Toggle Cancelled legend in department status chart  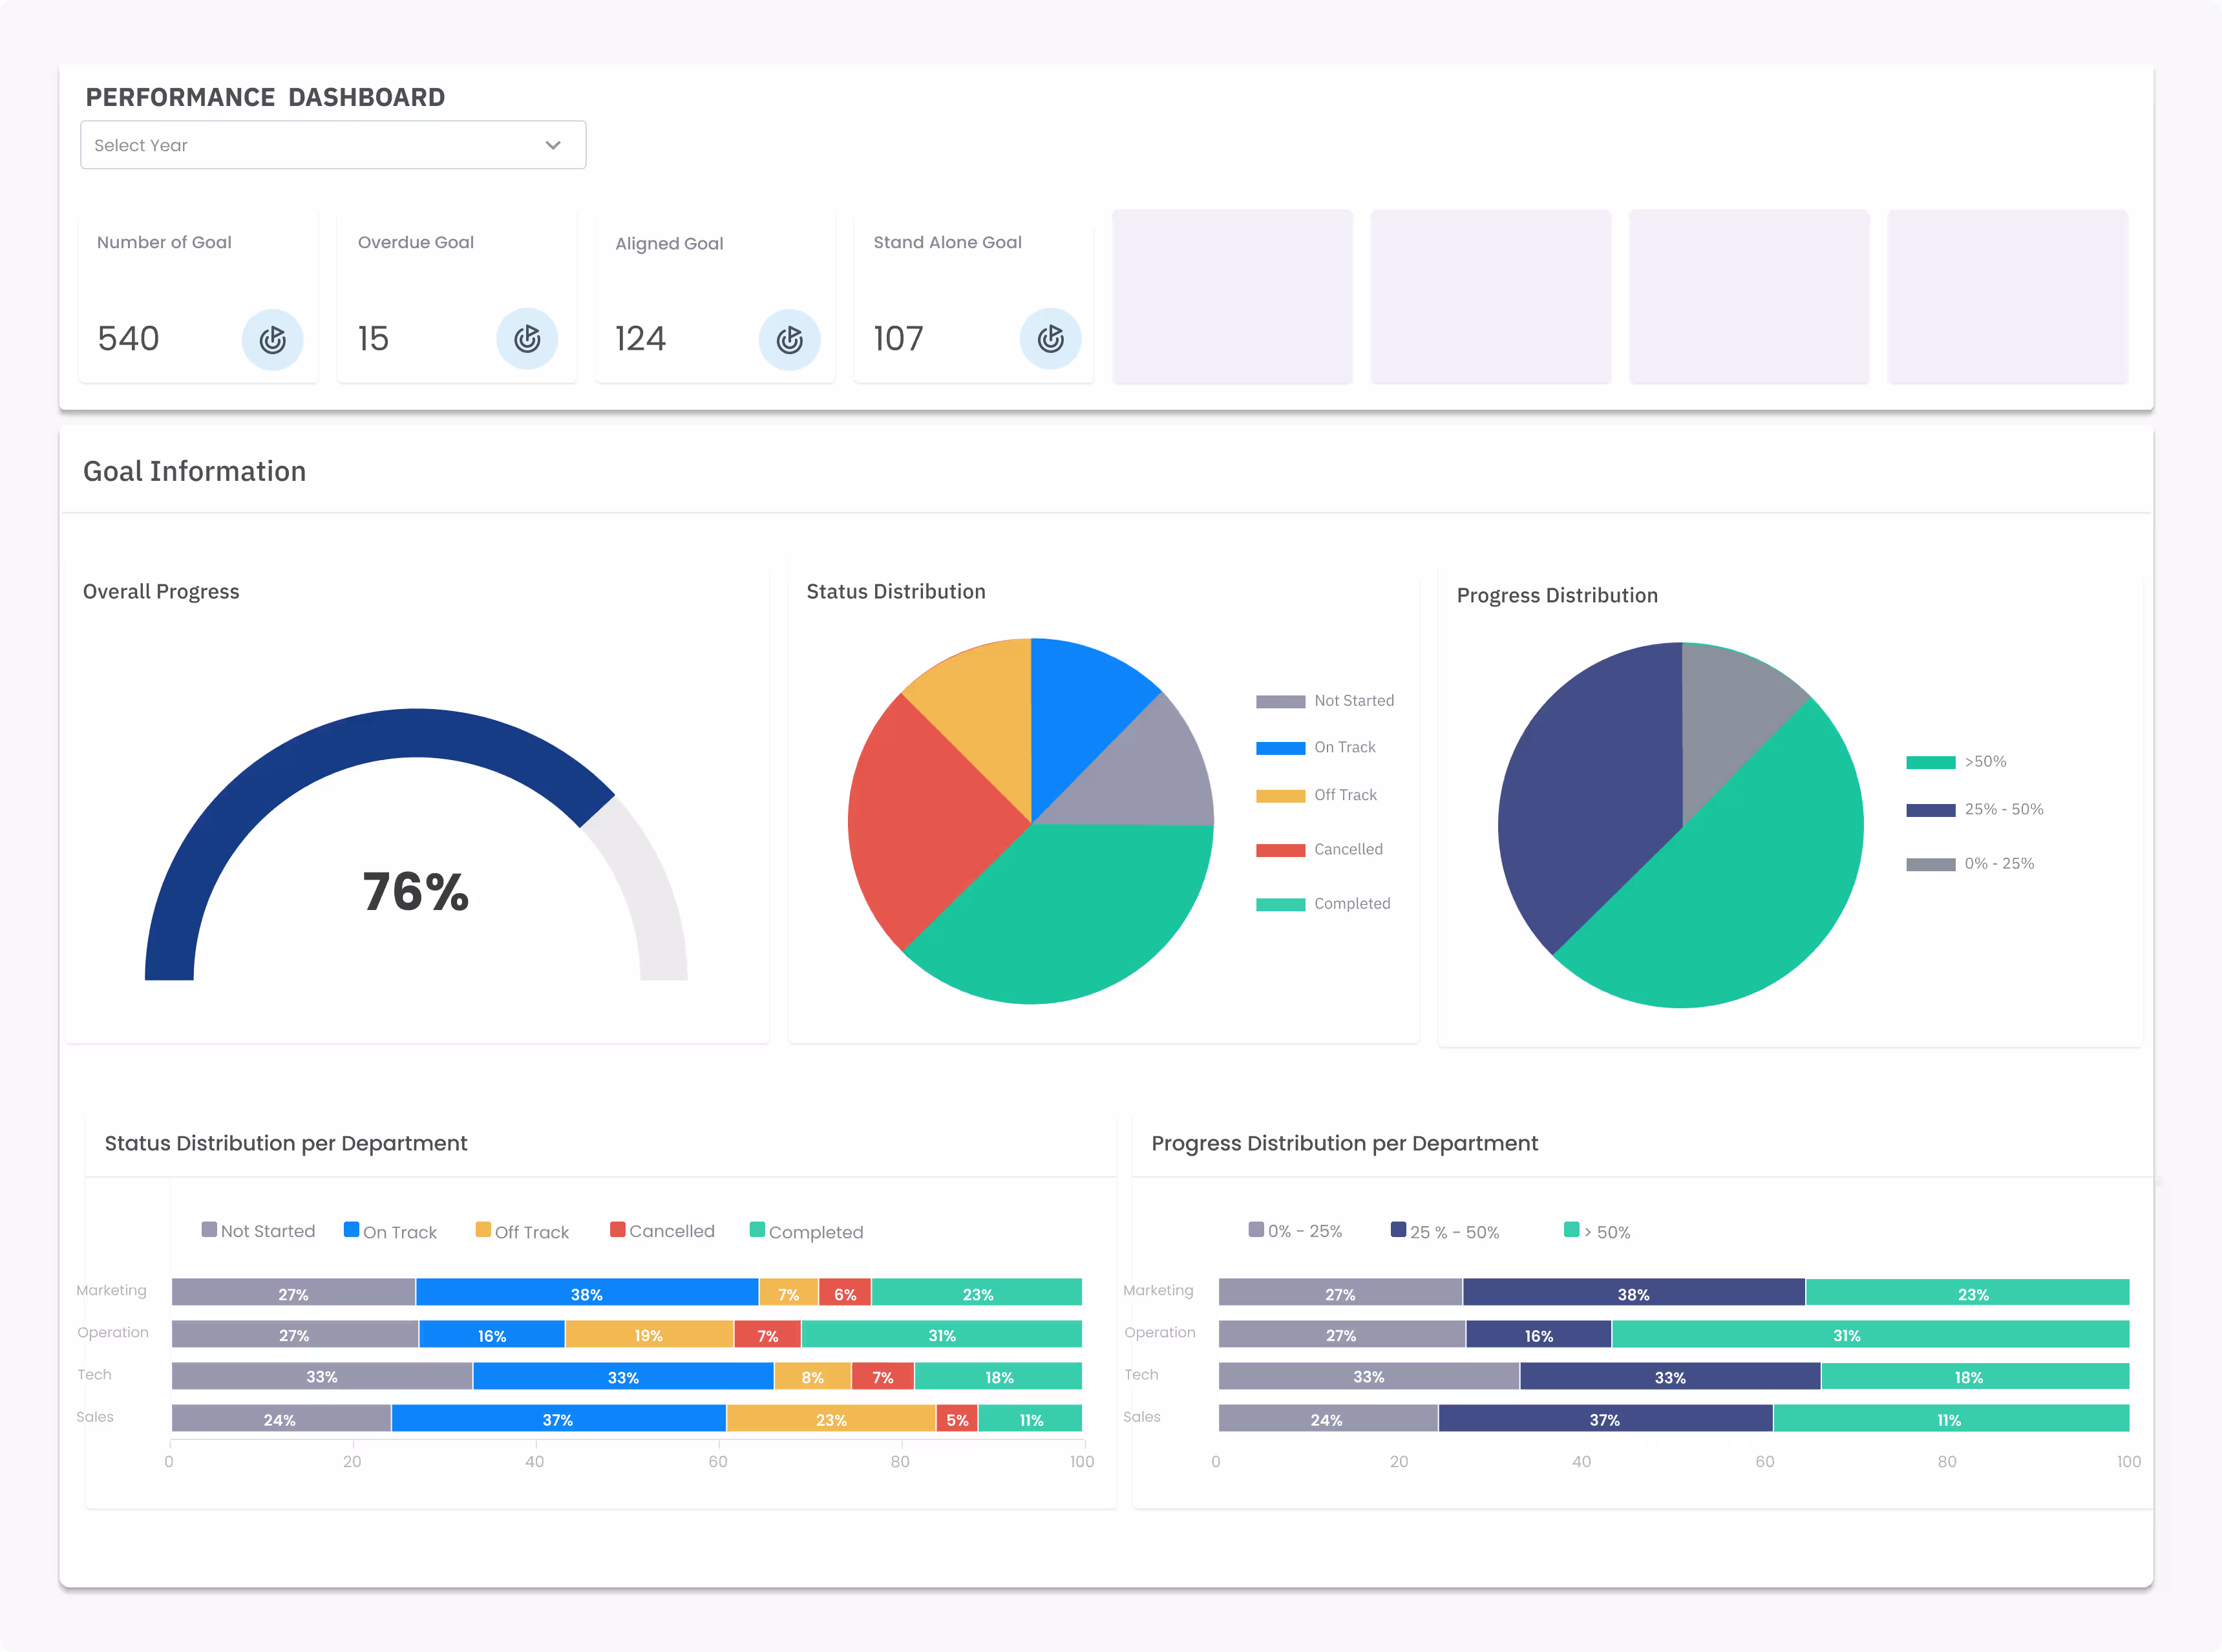tap(662, 1231)
